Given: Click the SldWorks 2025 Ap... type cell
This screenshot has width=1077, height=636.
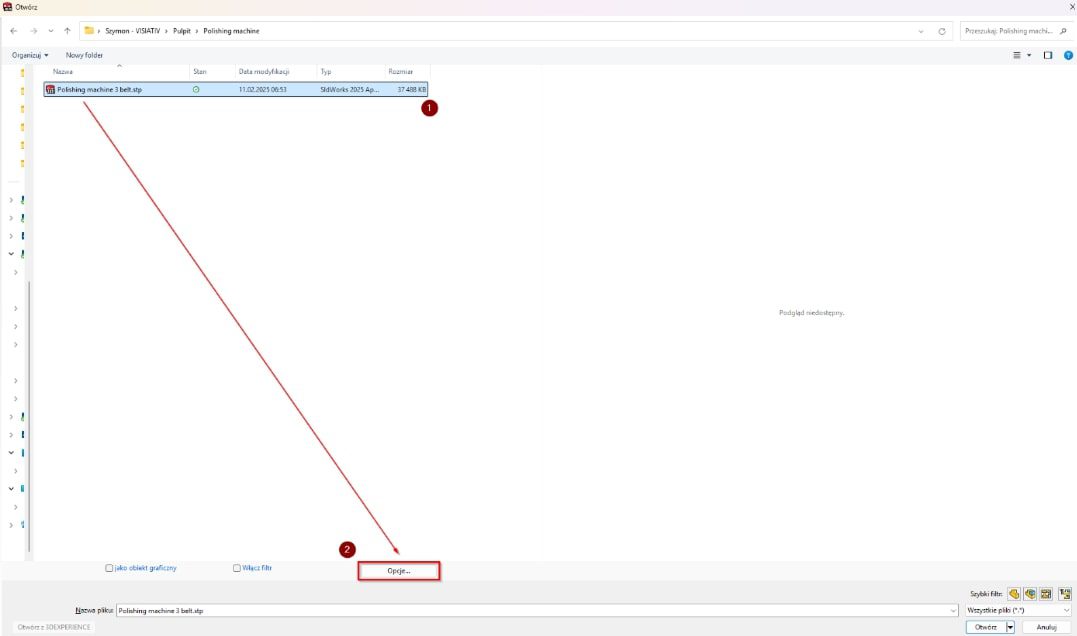Looking at the screenshot, I should [x=350, y=89].
